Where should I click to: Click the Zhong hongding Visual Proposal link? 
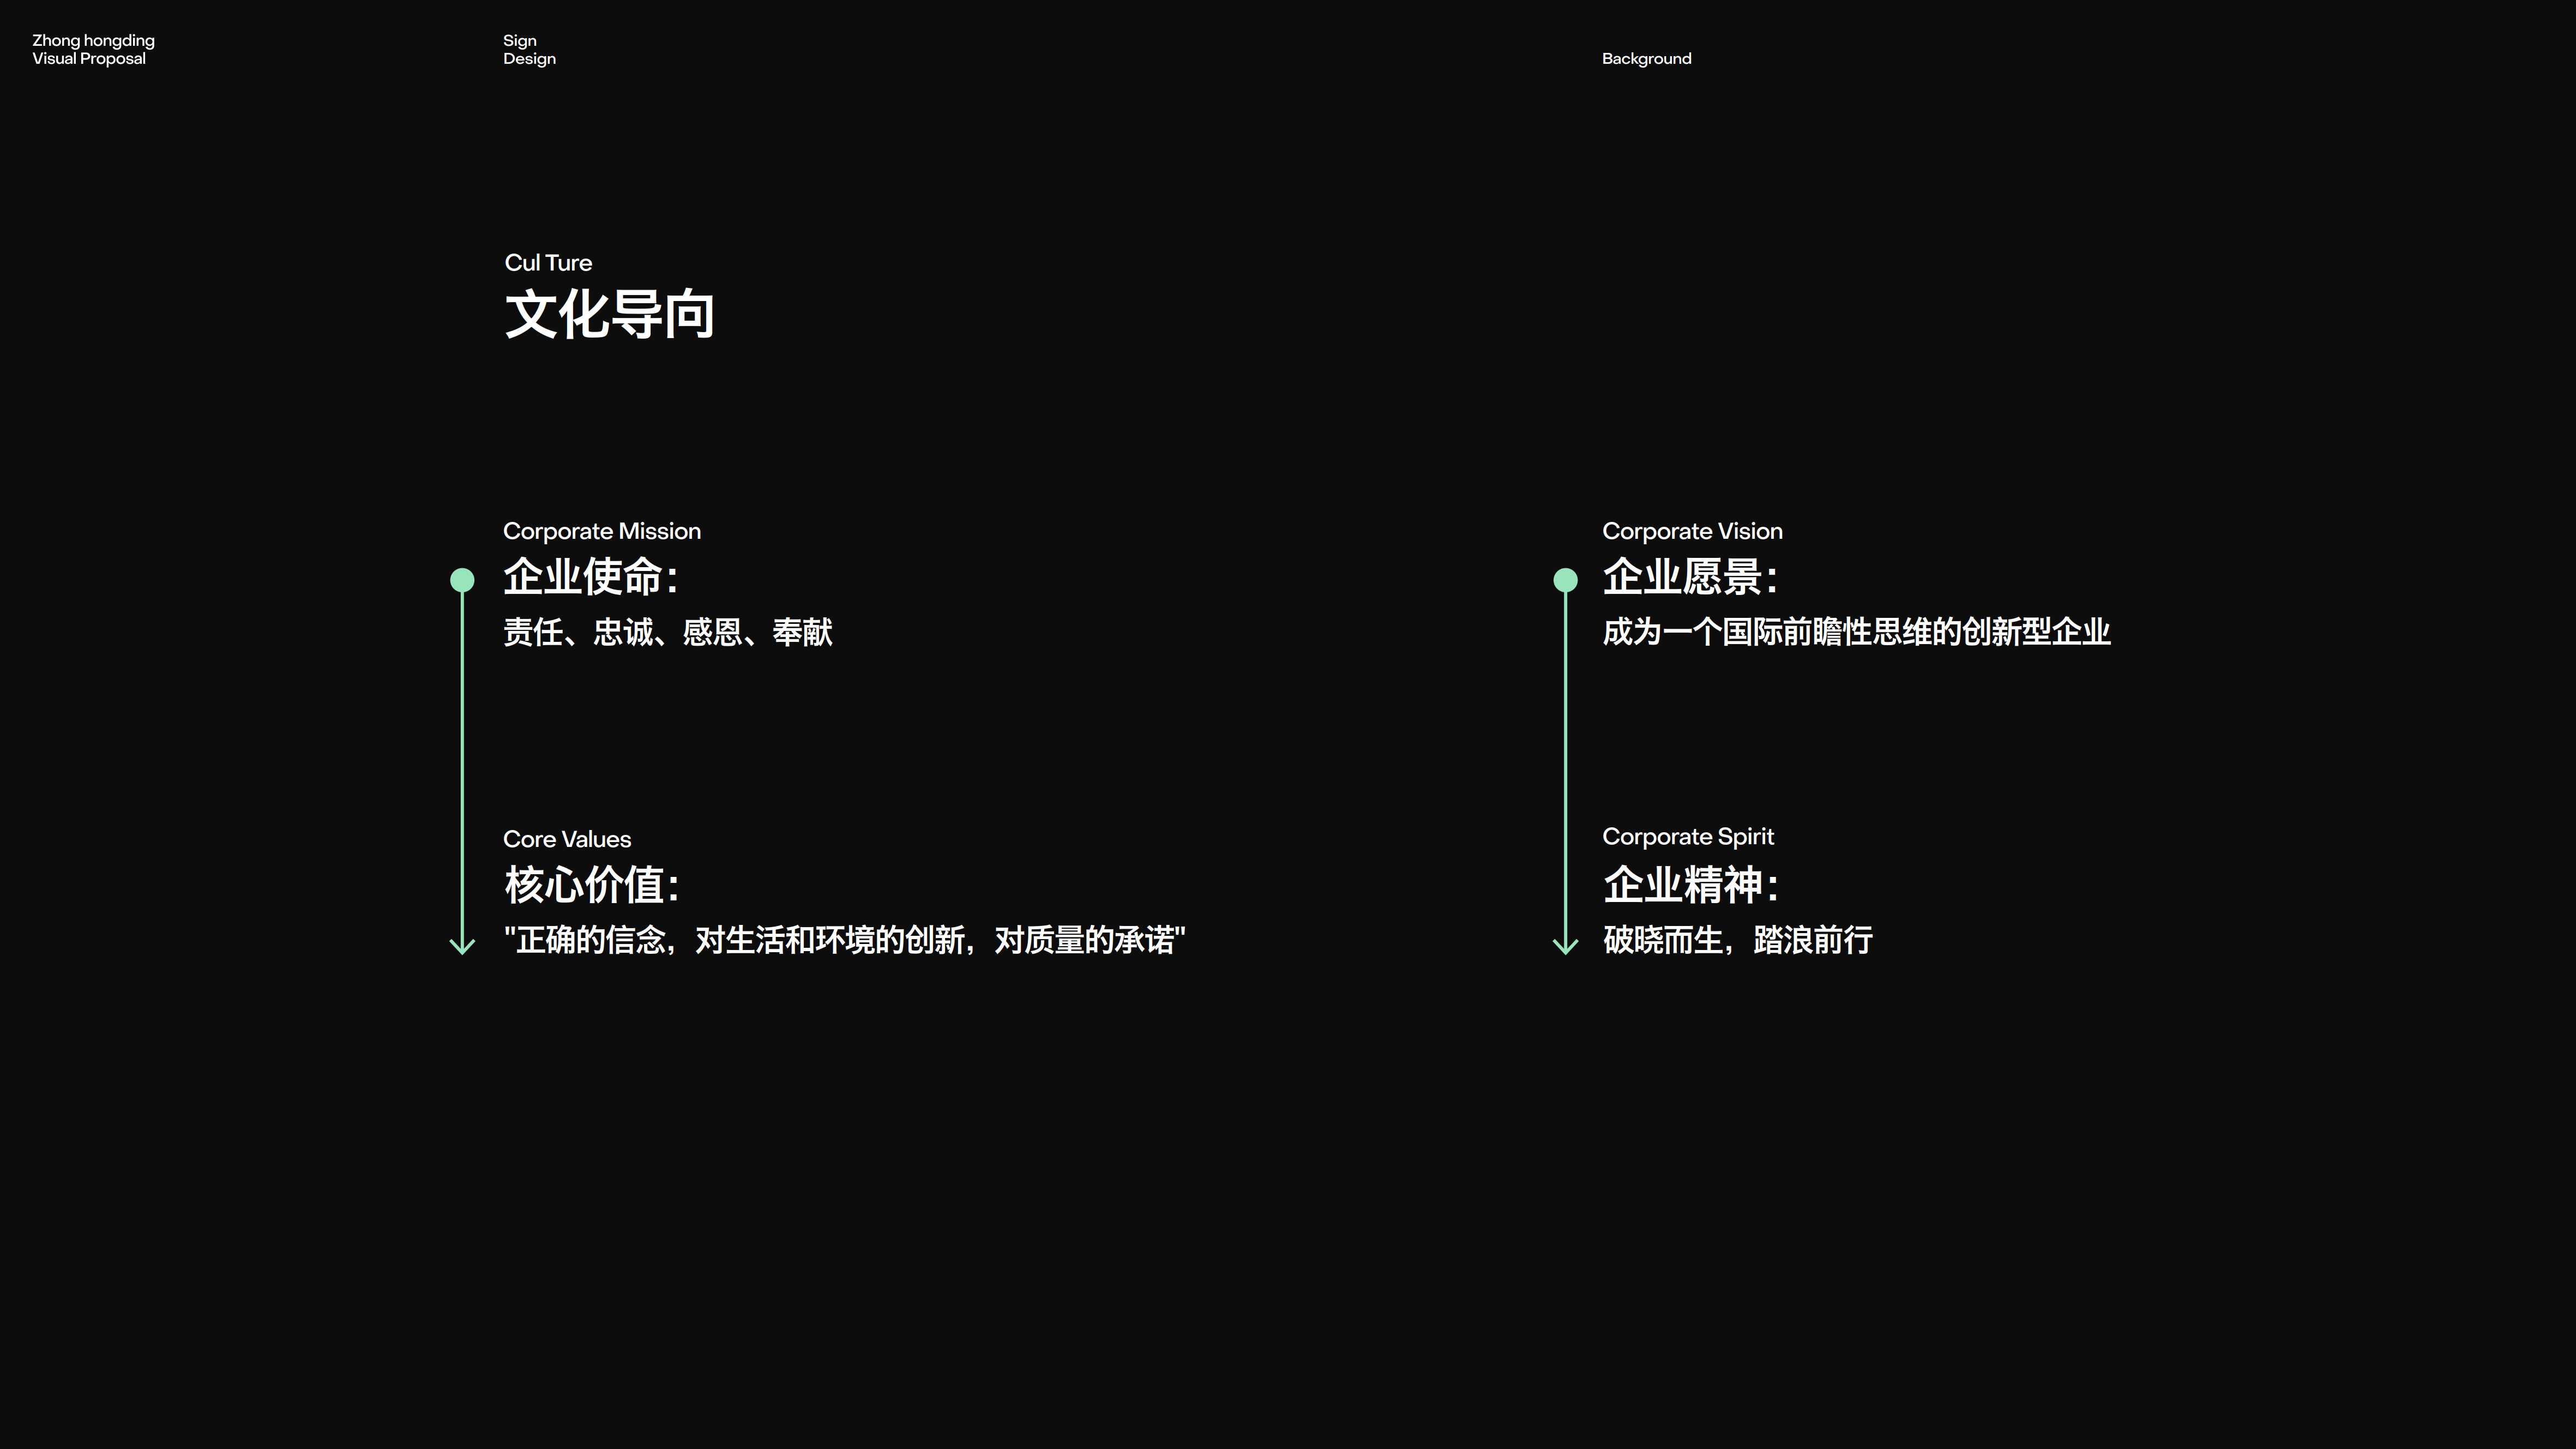92,49
